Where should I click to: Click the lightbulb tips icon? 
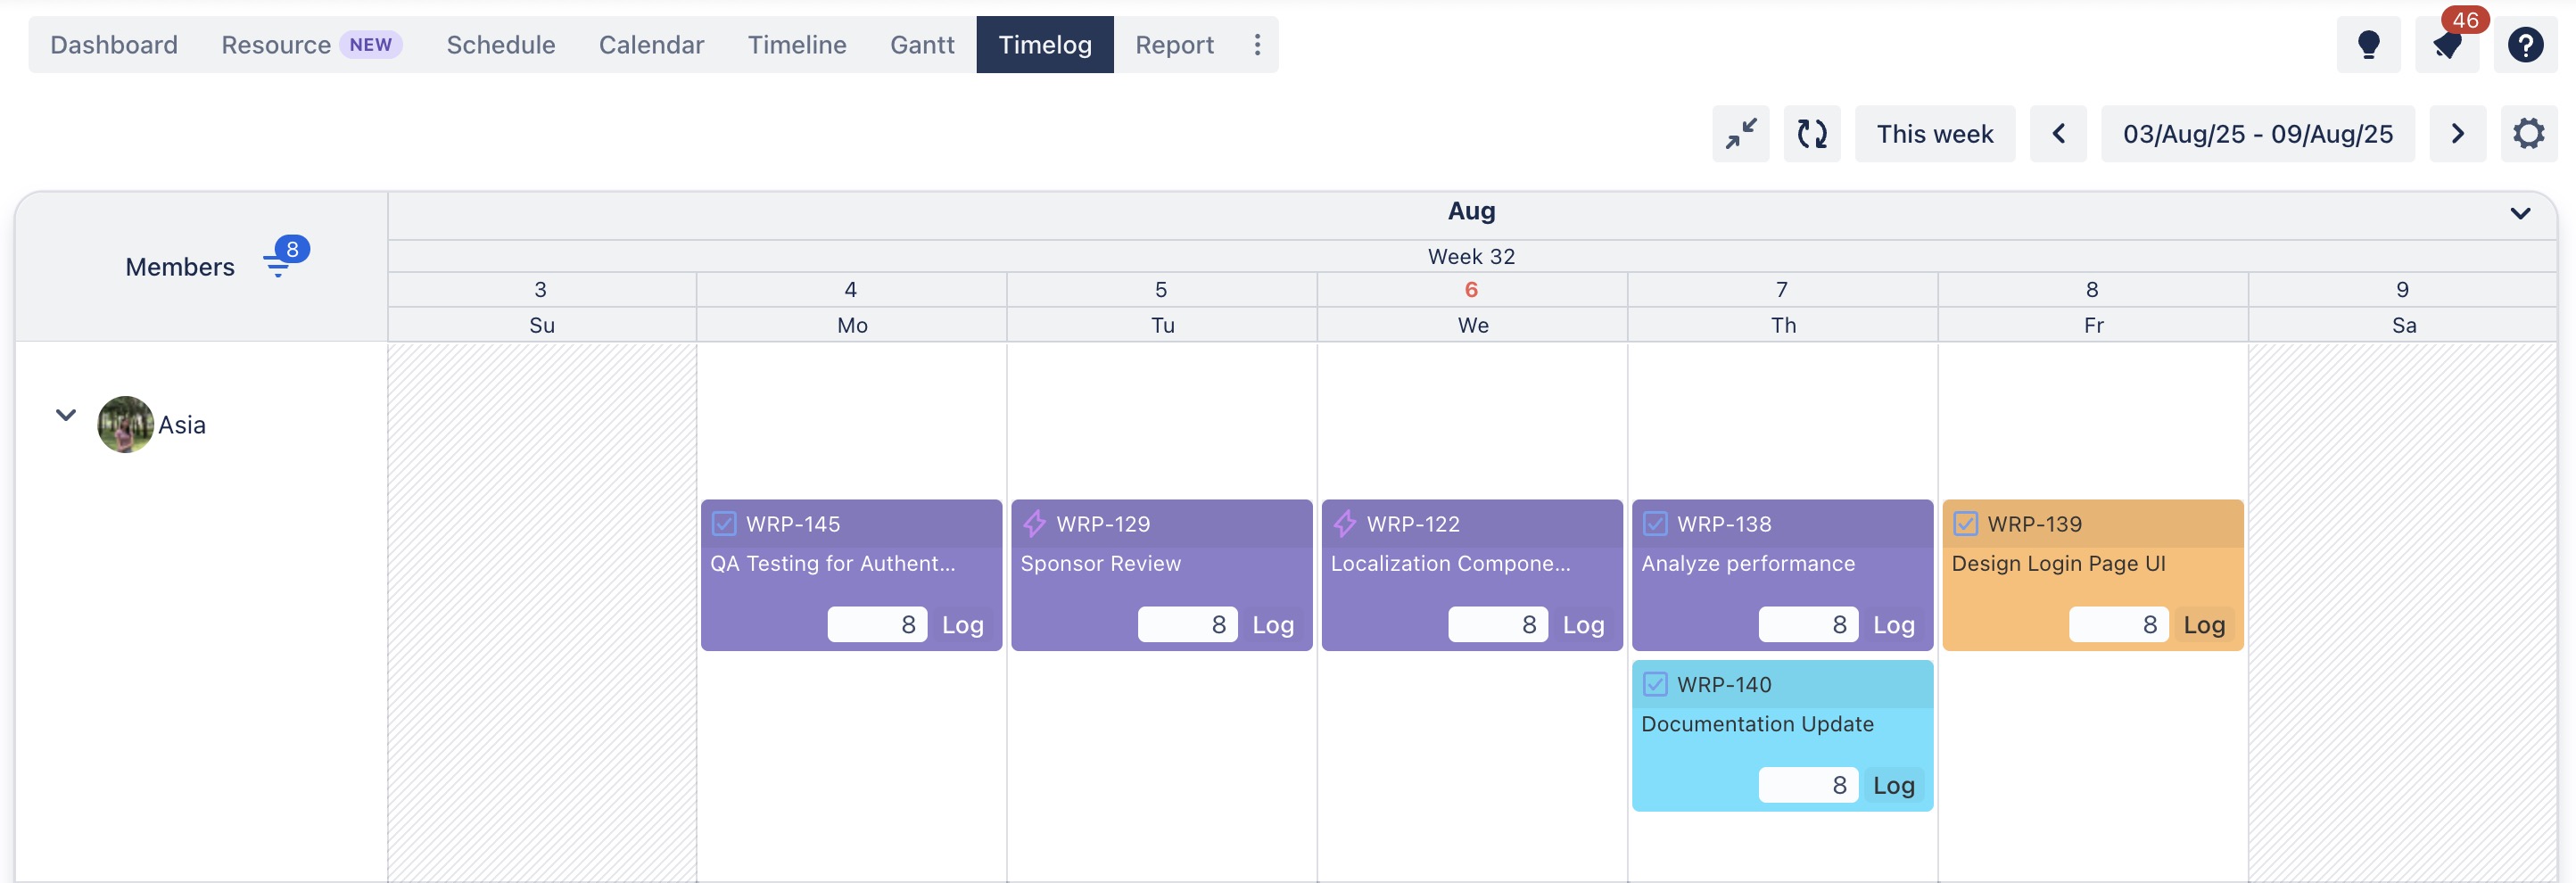2367,45
